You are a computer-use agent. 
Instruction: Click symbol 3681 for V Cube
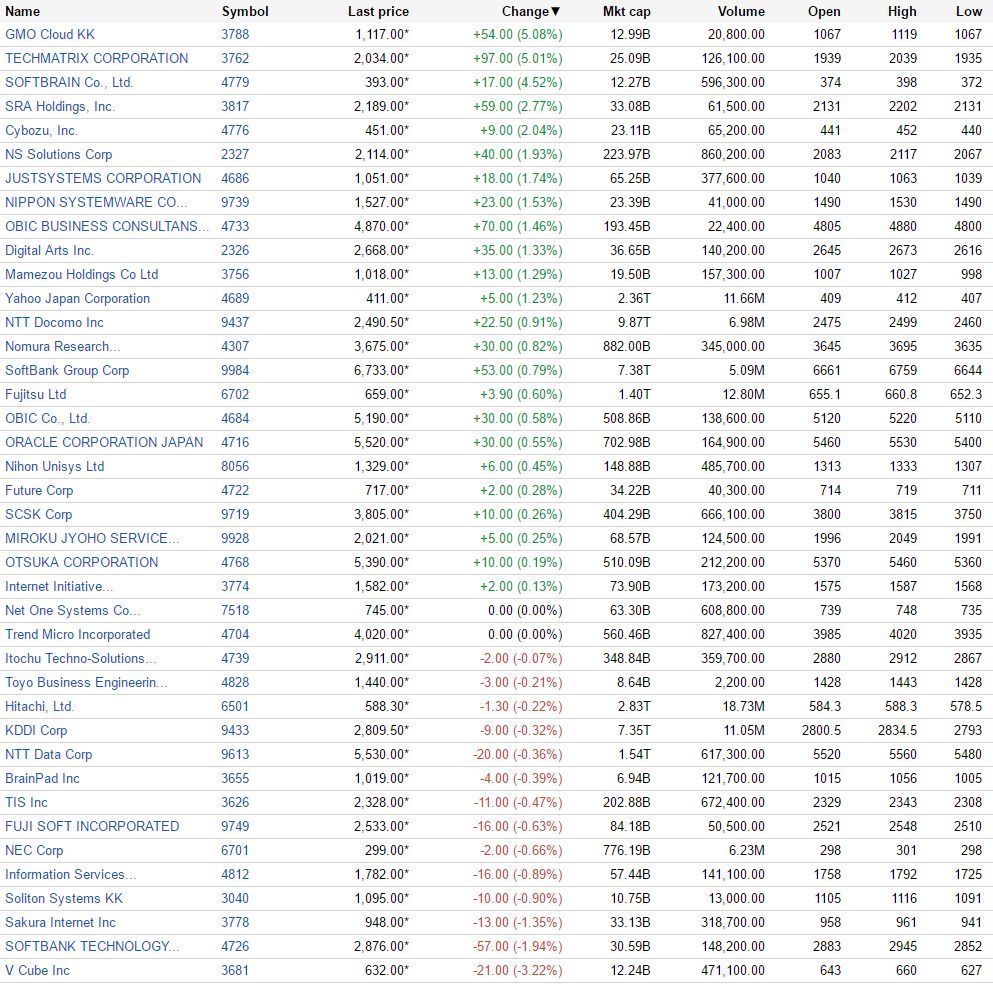[x=235, y=971]
